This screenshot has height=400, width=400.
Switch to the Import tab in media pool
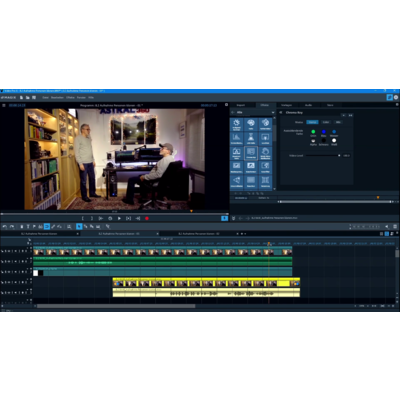pyautogui.click(x=240, y=105)
